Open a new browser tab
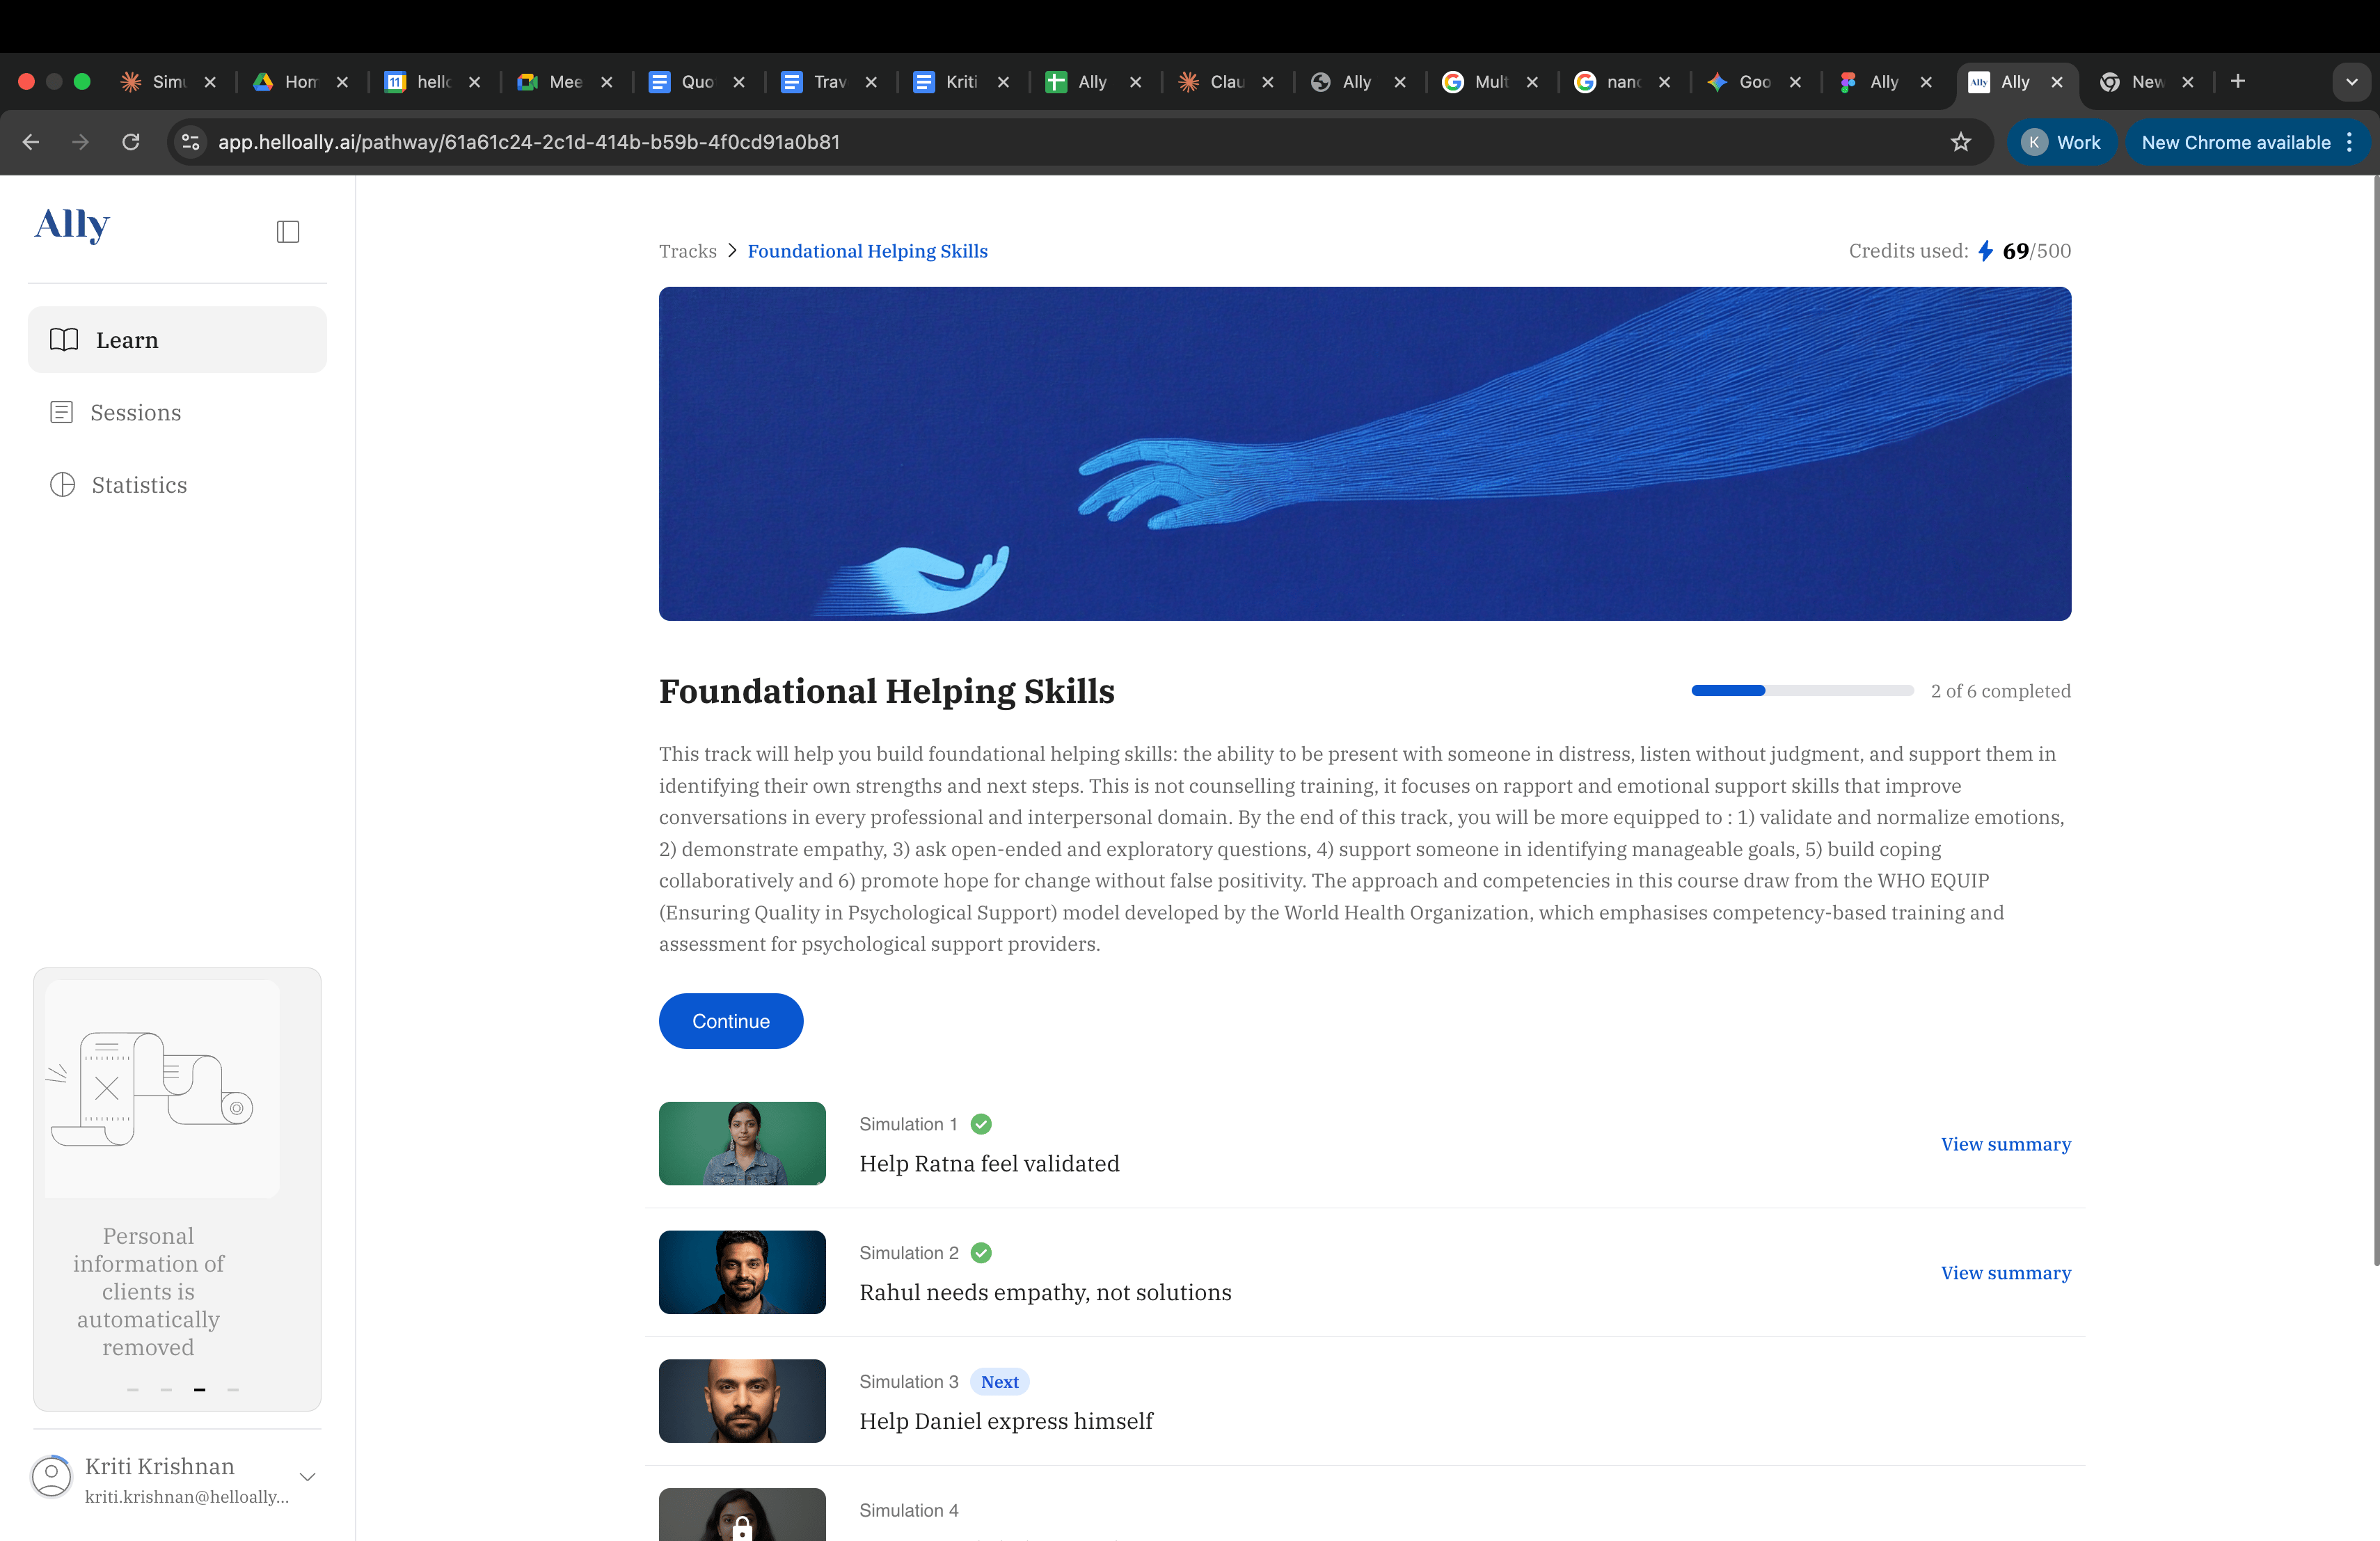Viewport: 2380px width, 1541px height. 2238,81
